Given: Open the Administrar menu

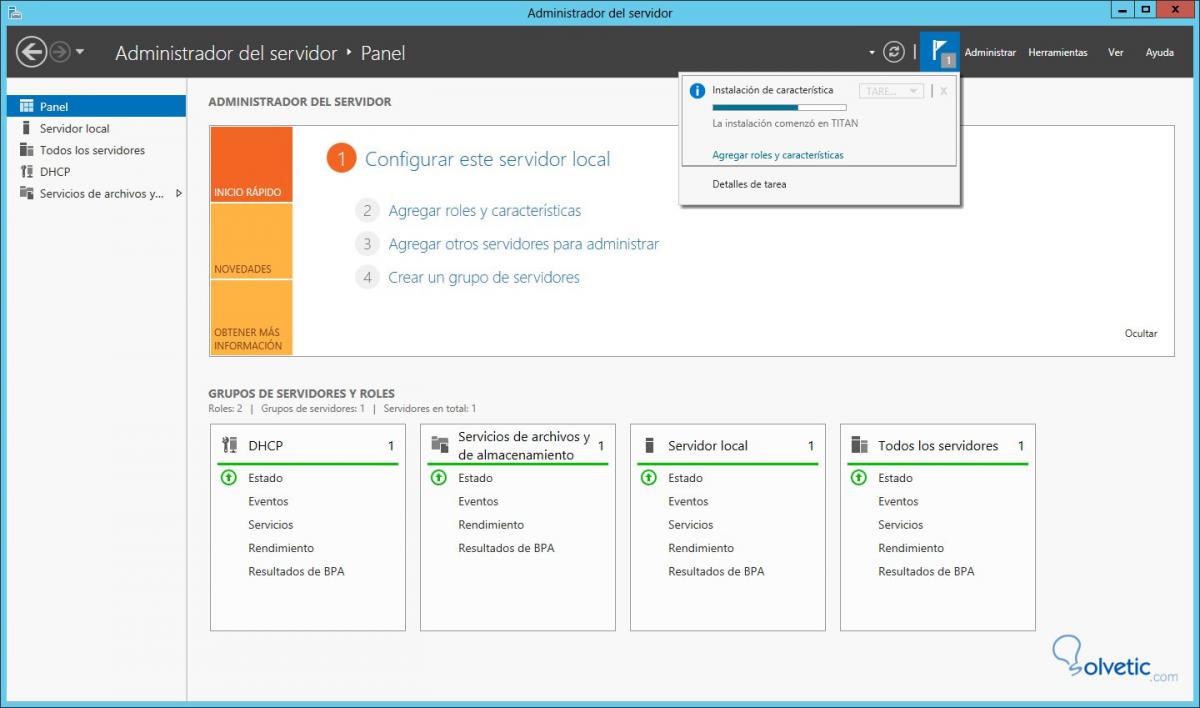Looking at the screenshot, I should 990,52.
